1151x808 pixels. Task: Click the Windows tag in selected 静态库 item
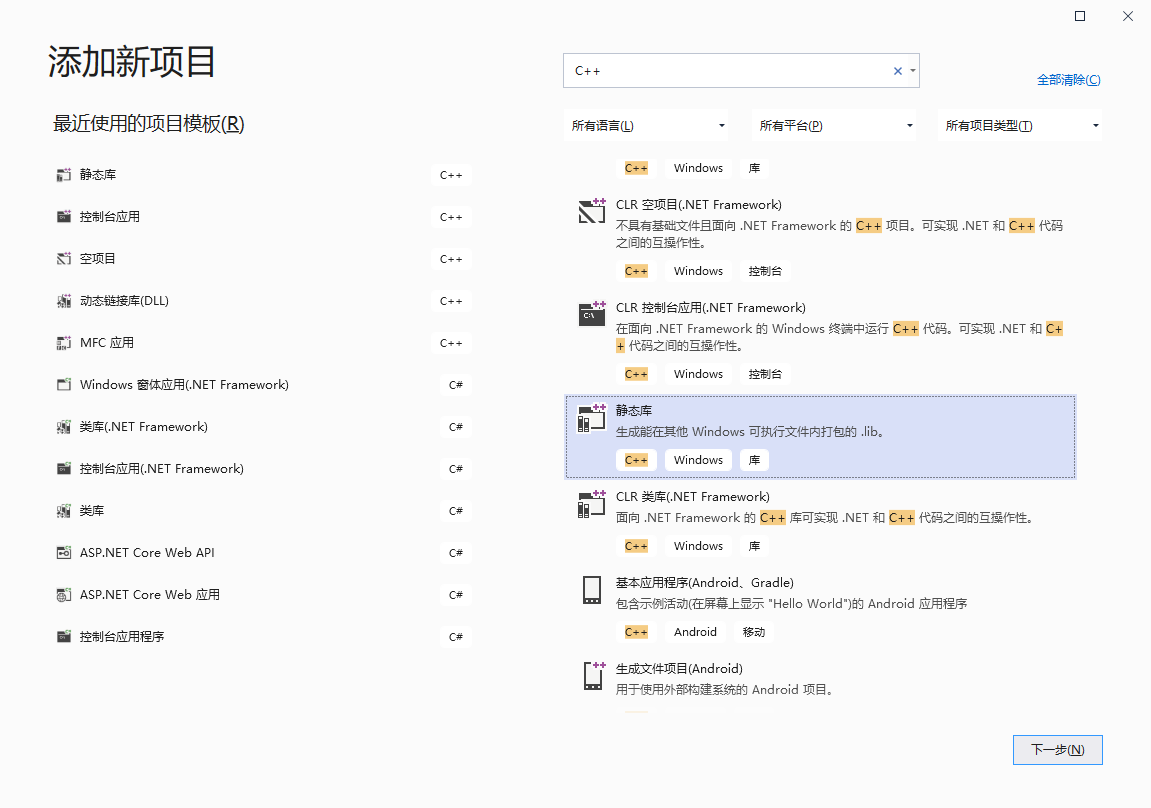(698, 460)
